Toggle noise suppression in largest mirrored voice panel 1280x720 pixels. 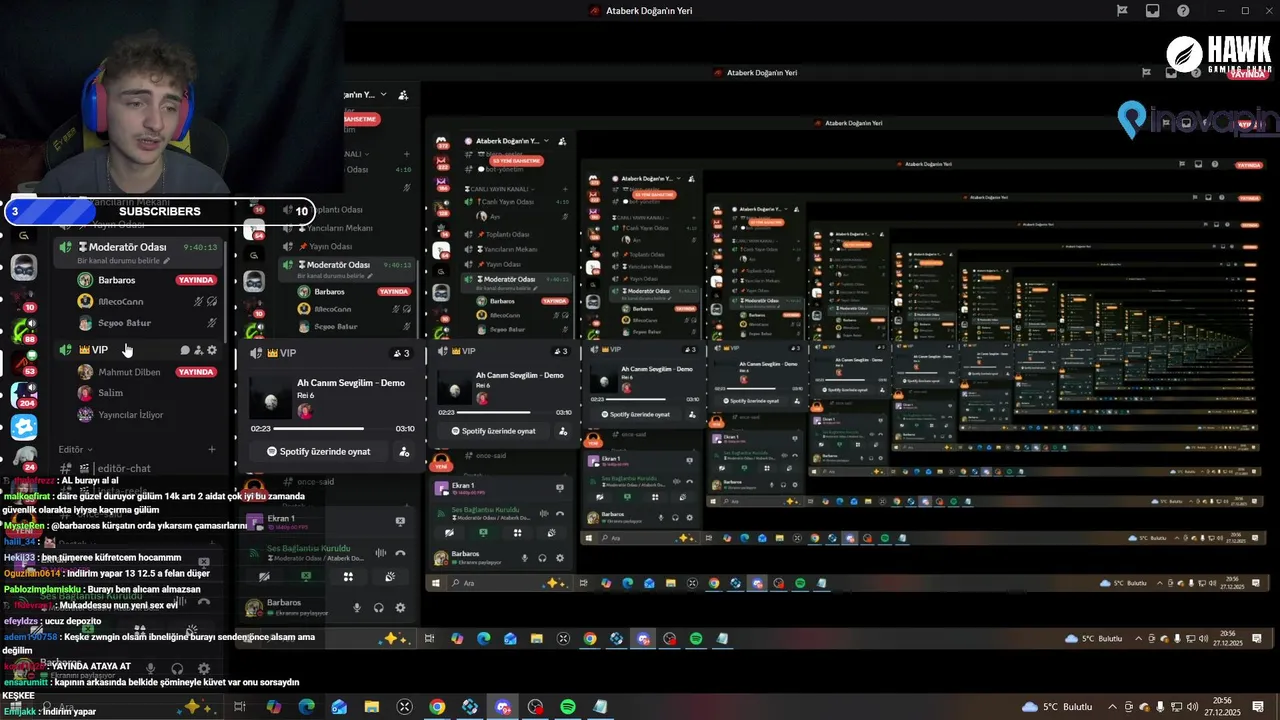pos(380,553)
